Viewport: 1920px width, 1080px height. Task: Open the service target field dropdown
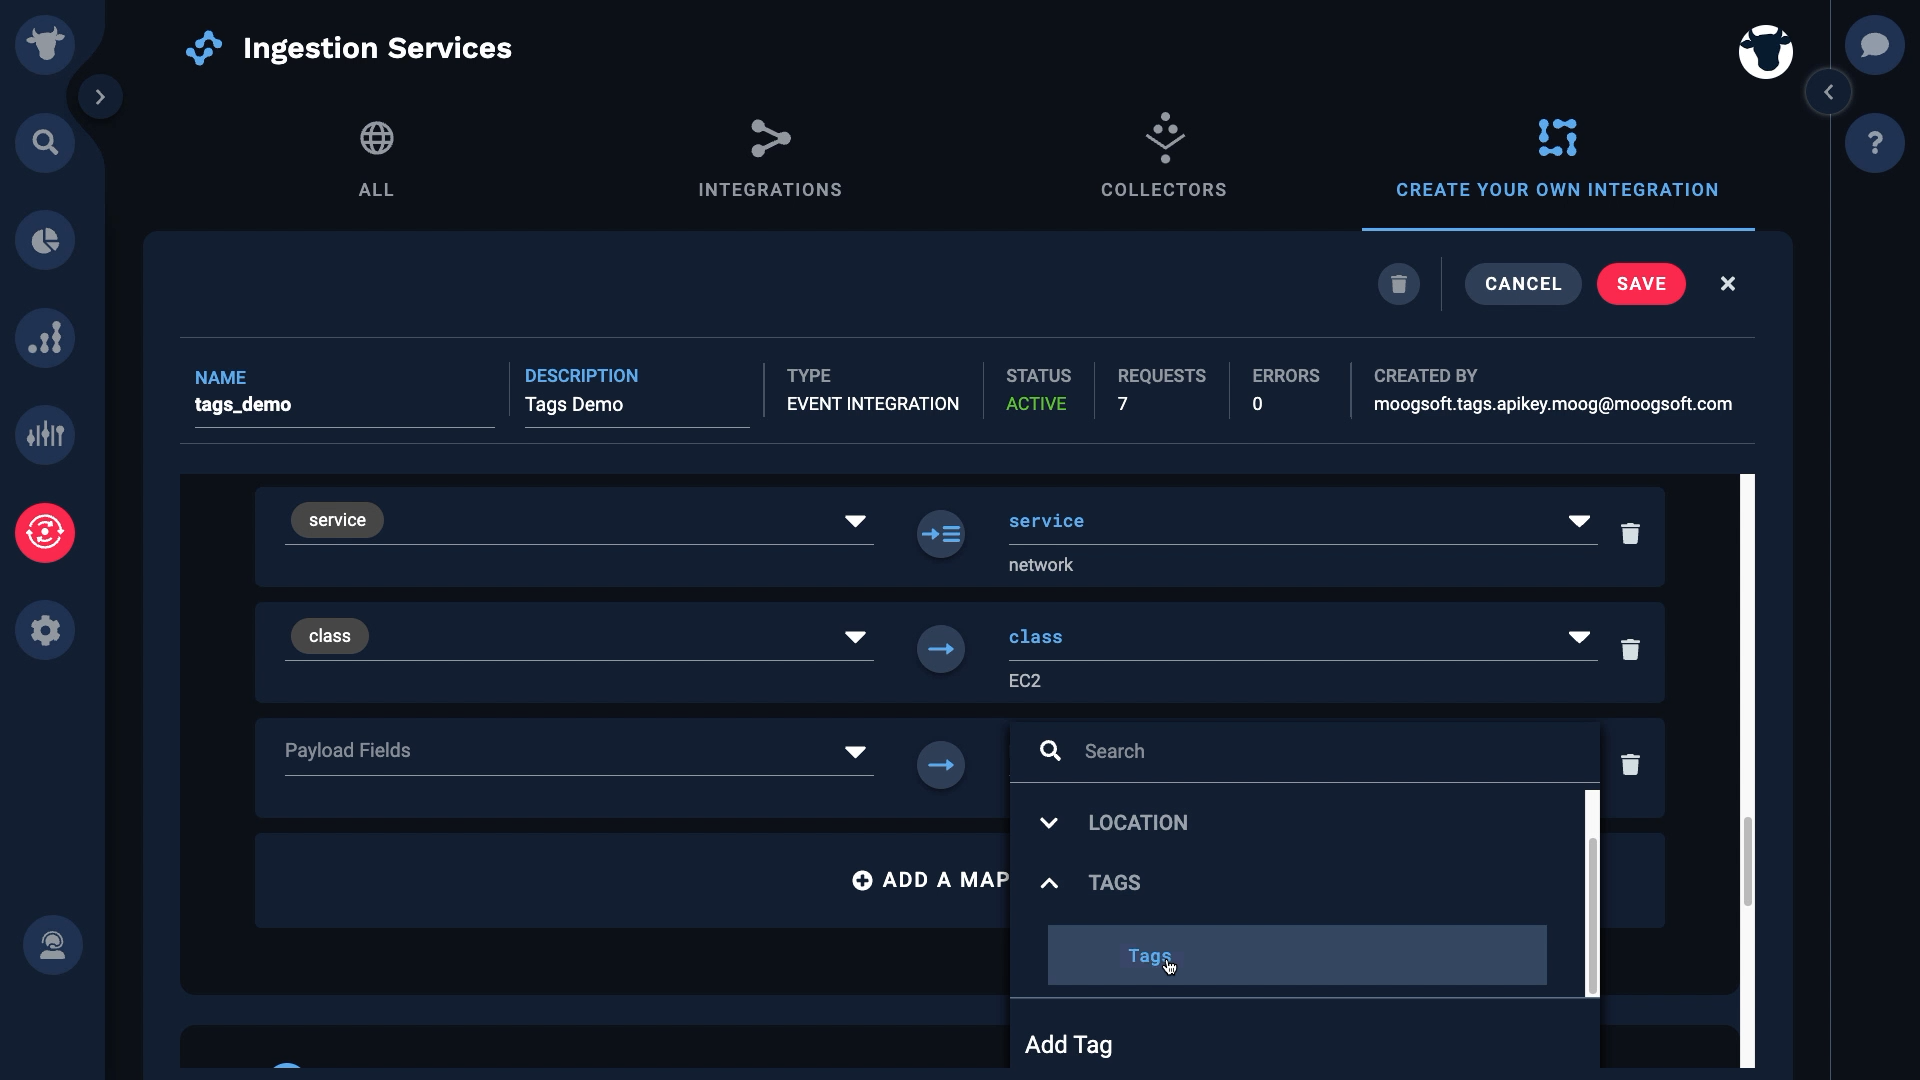coord(1579,521)
